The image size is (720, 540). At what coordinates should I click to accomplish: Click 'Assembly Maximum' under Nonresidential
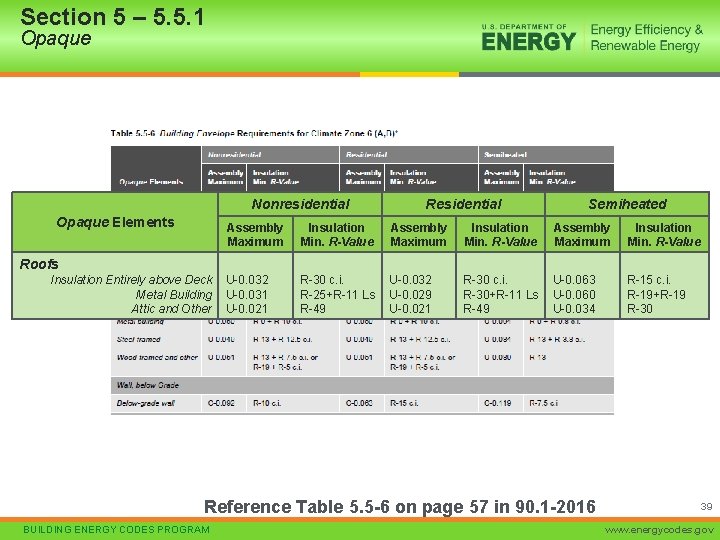[x=255, y=234]
